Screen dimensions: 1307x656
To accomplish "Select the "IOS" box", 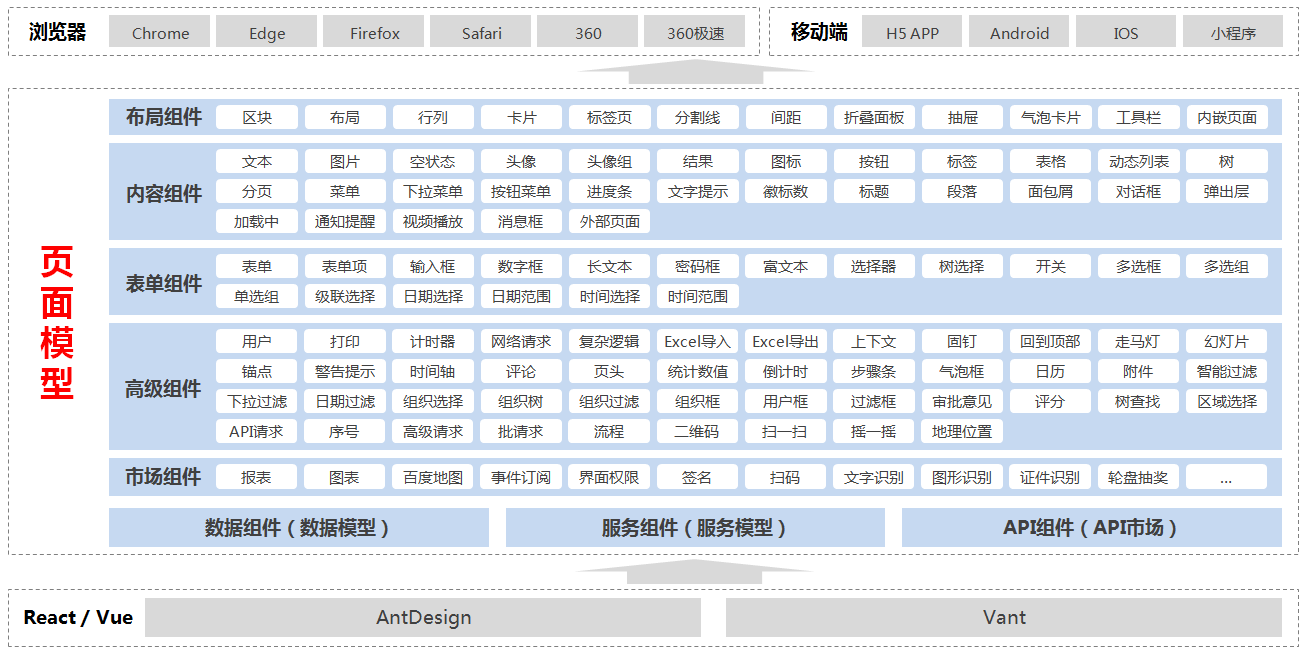I will click(x=1126, y=32).
